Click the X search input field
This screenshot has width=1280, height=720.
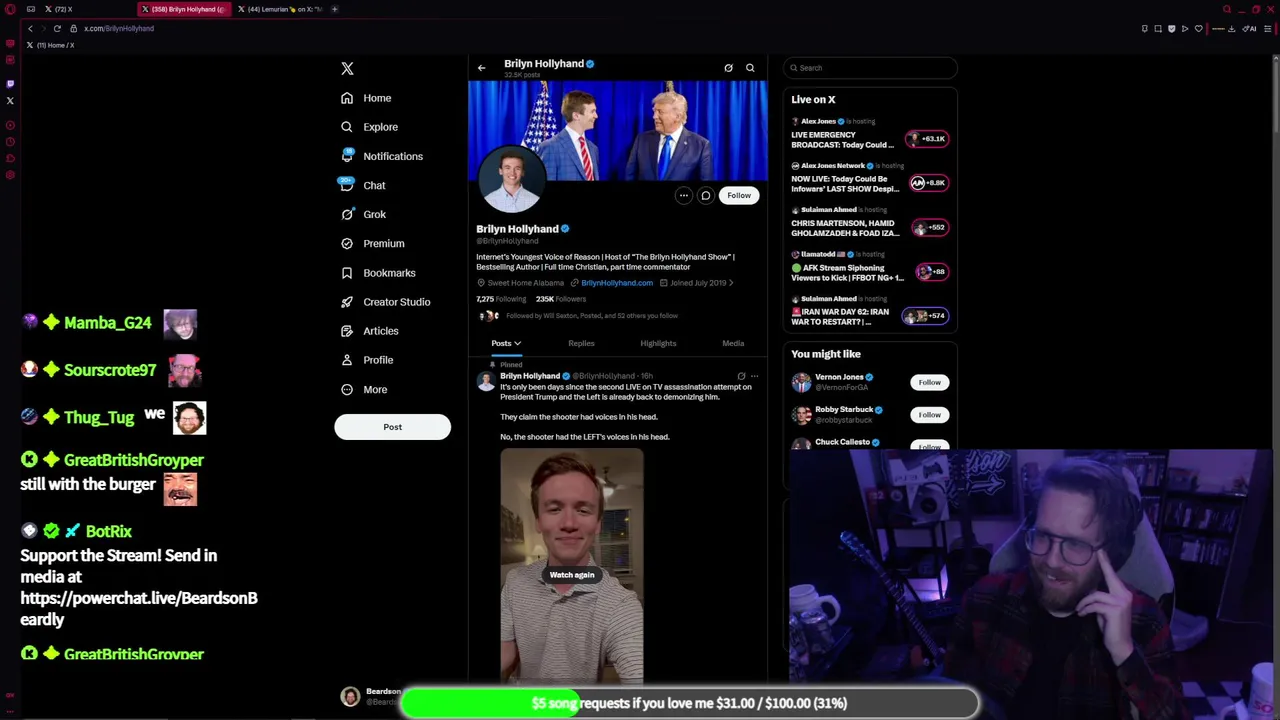coord(870,68)
